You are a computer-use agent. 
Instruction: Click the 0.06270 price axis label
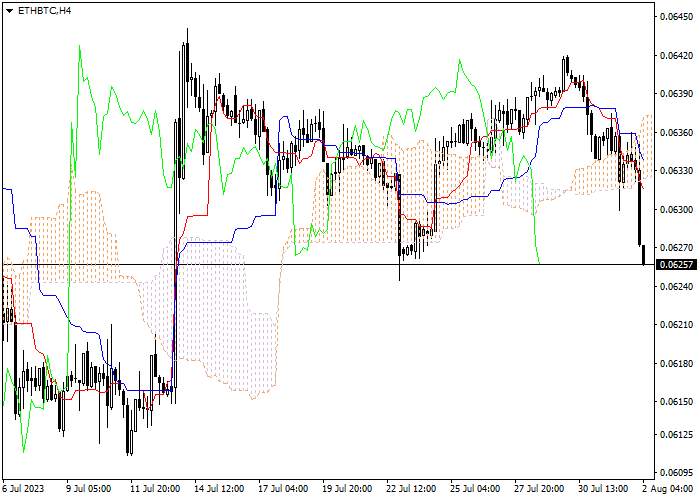(x=677, y=247)
